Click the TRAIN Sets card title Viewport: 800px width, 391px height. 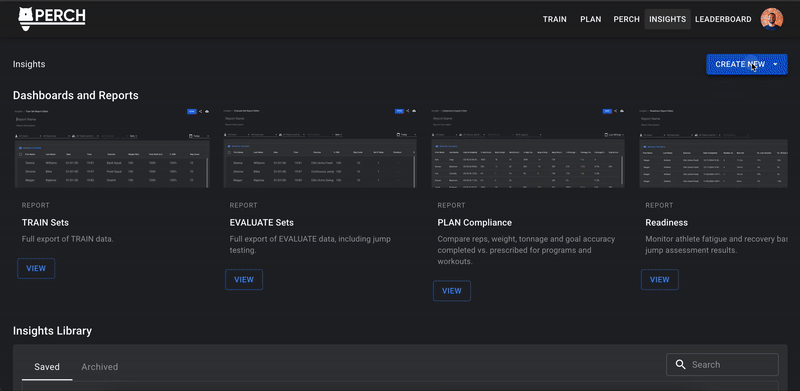[45, 223]
